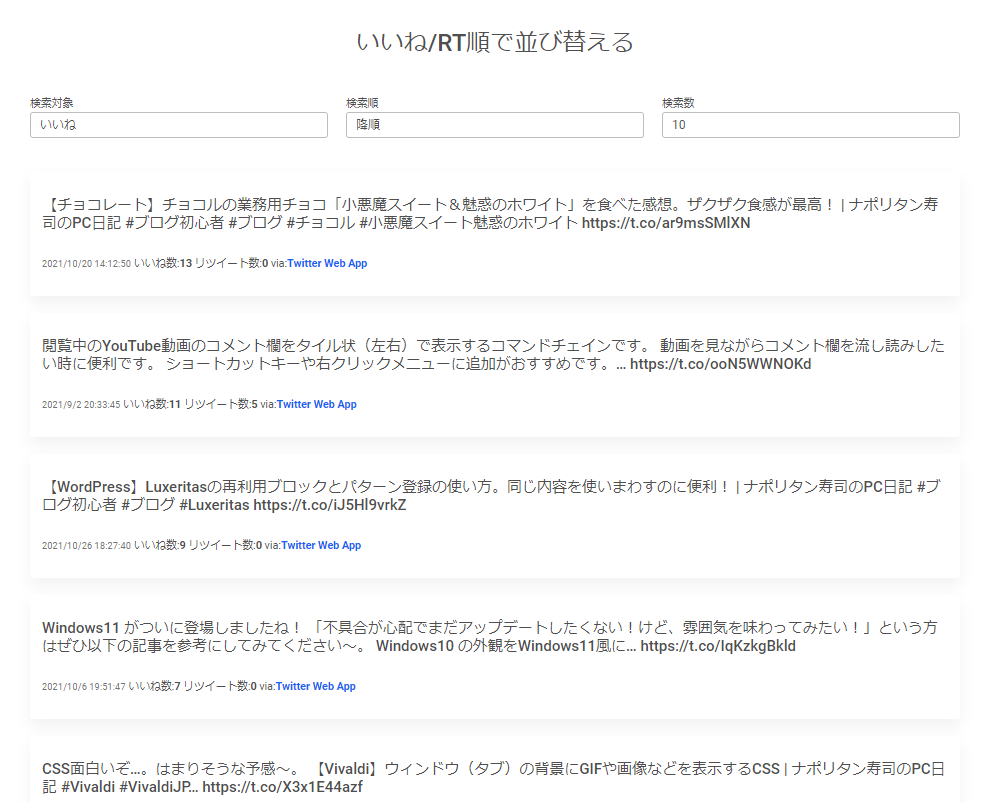The width and height of the screenshot is (995, 802).
Task: Click the #Luxeritas hashtag
Action: (x=214, y=505)
